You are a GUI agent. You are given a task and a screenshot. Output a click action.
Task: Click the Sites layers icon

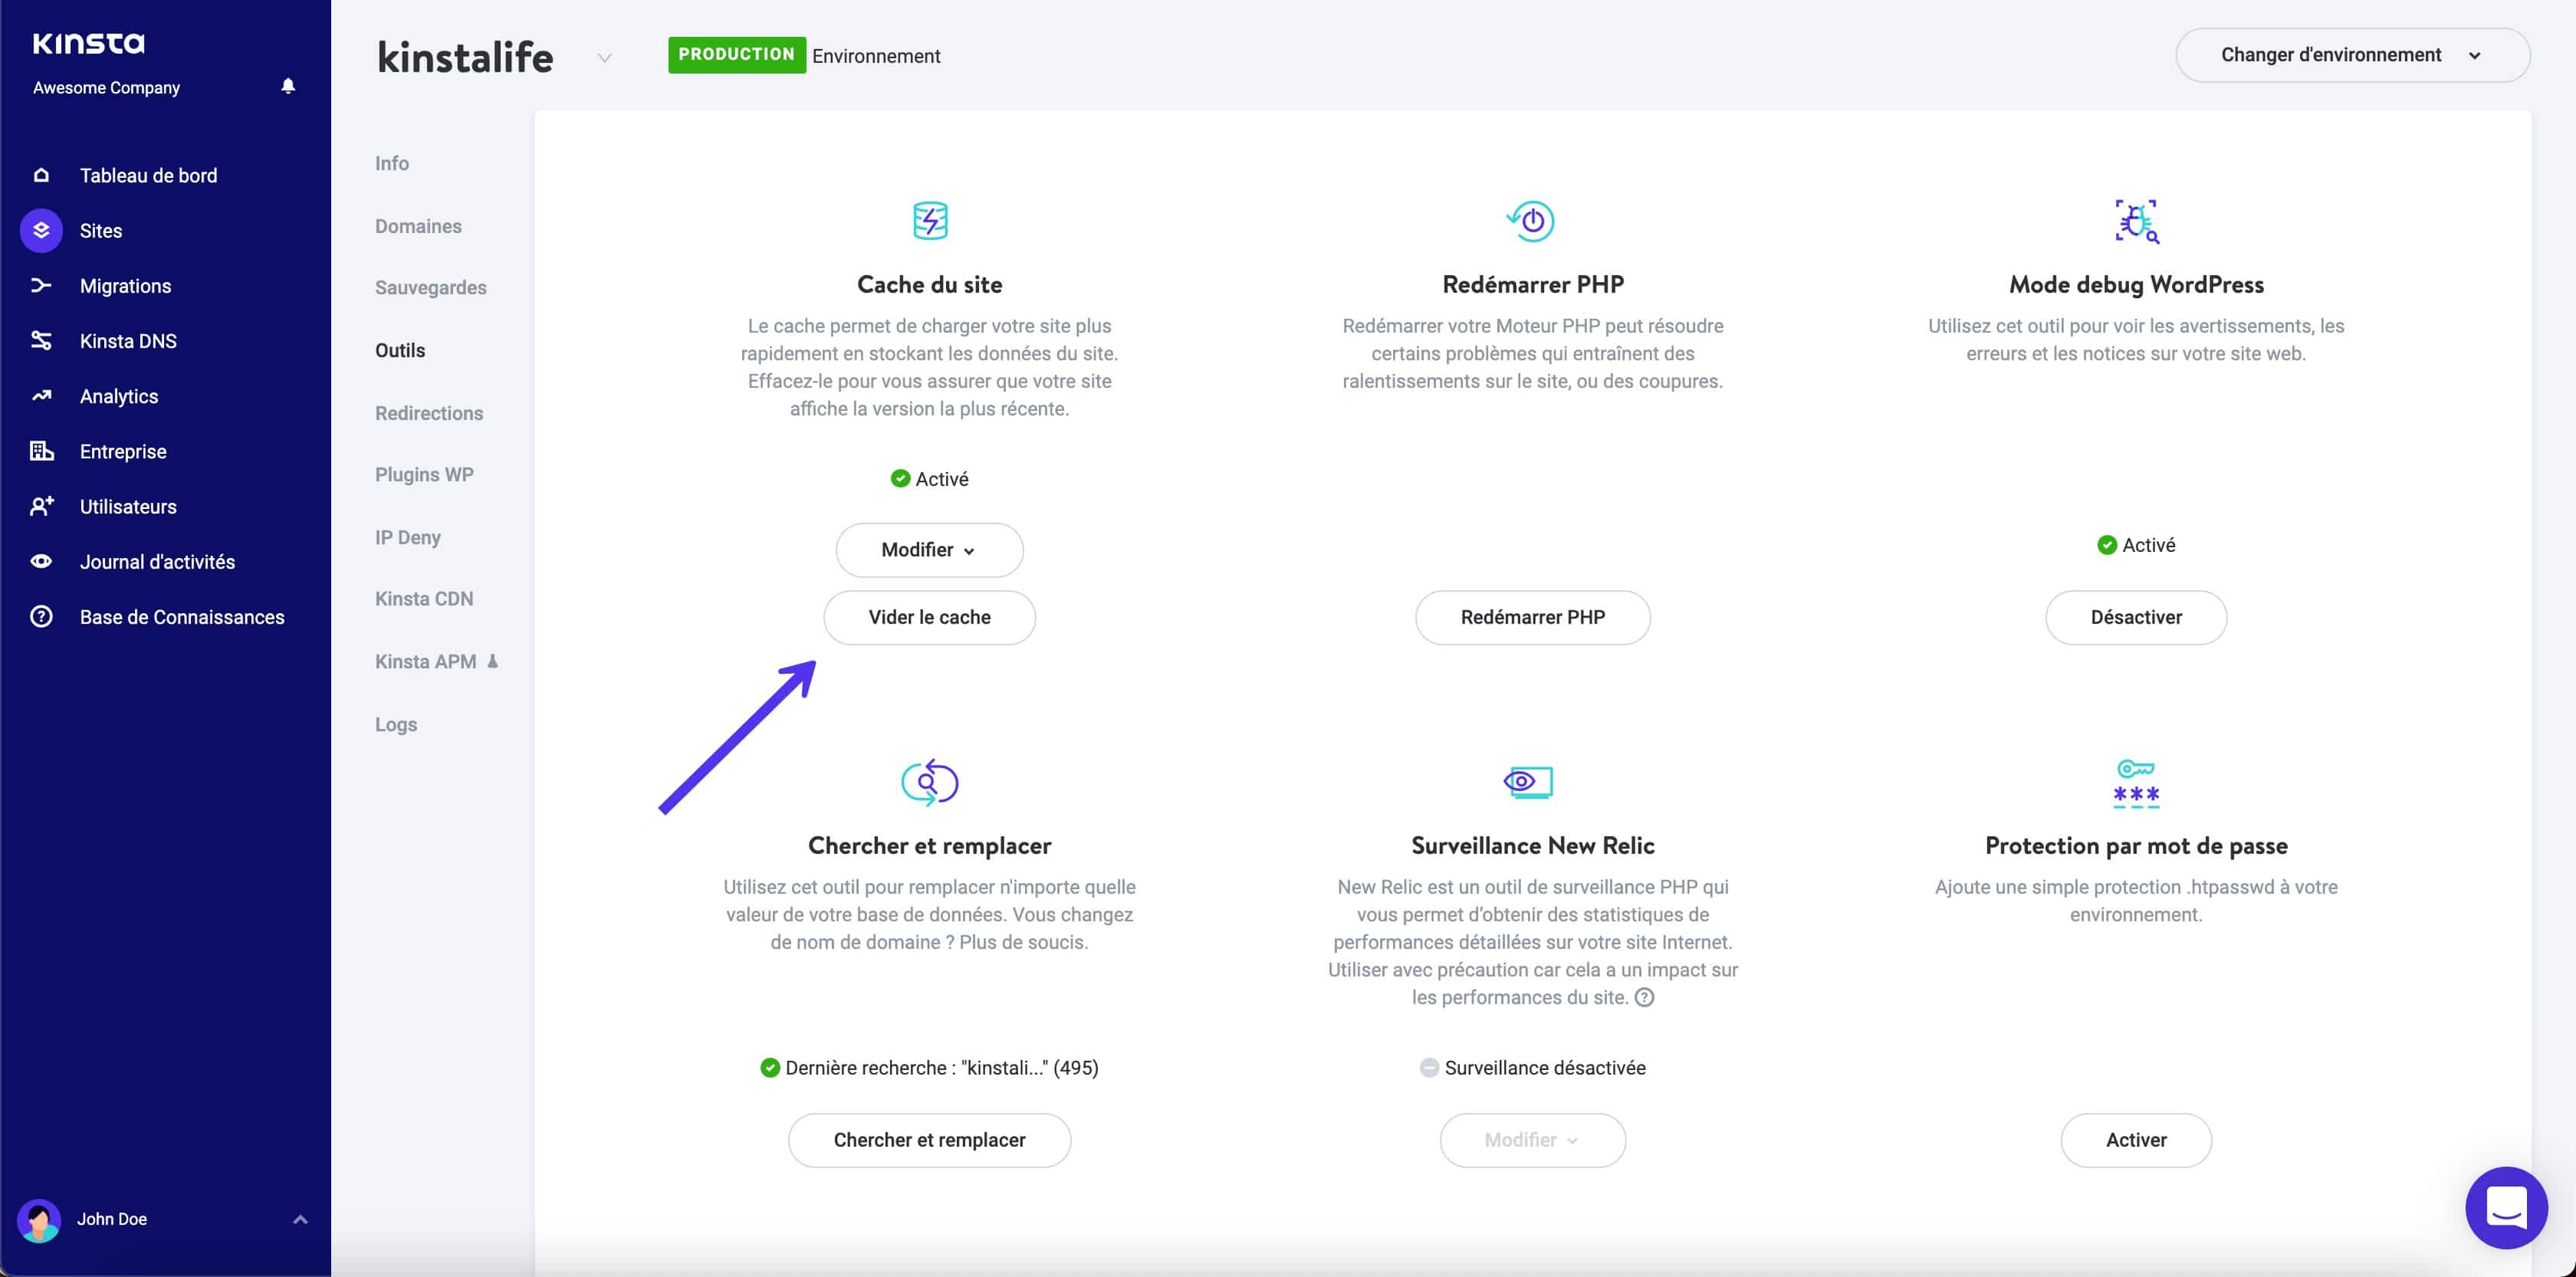point(41,230)
